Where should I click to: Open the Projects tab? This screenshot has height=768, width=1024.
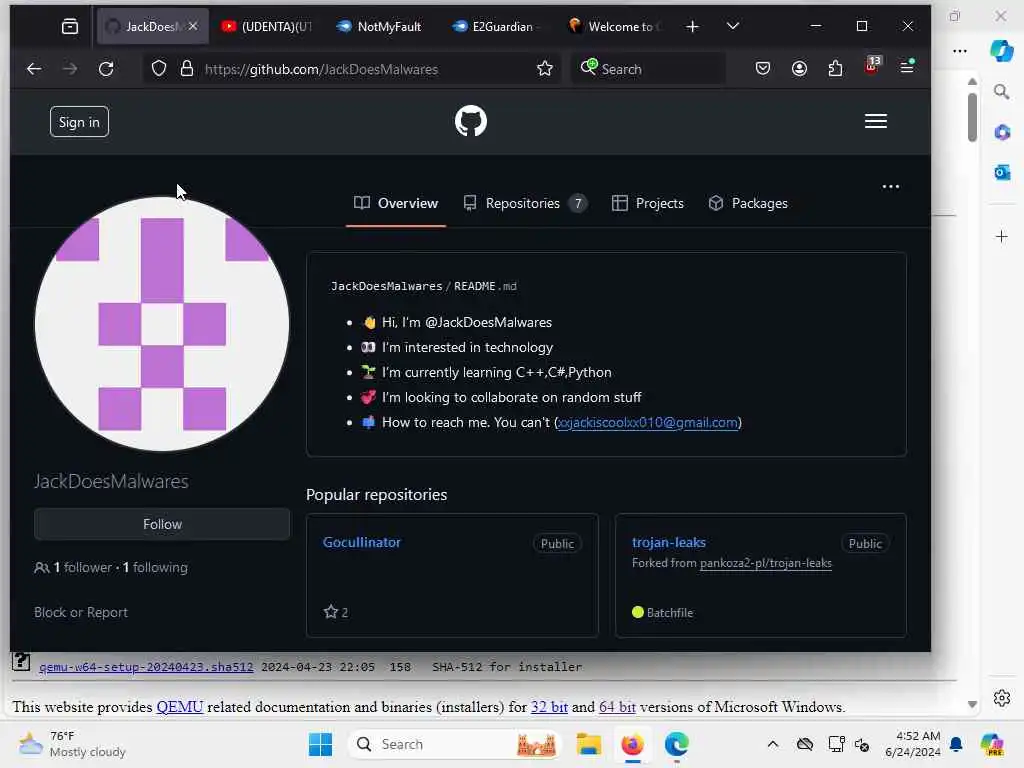point(648,203)
